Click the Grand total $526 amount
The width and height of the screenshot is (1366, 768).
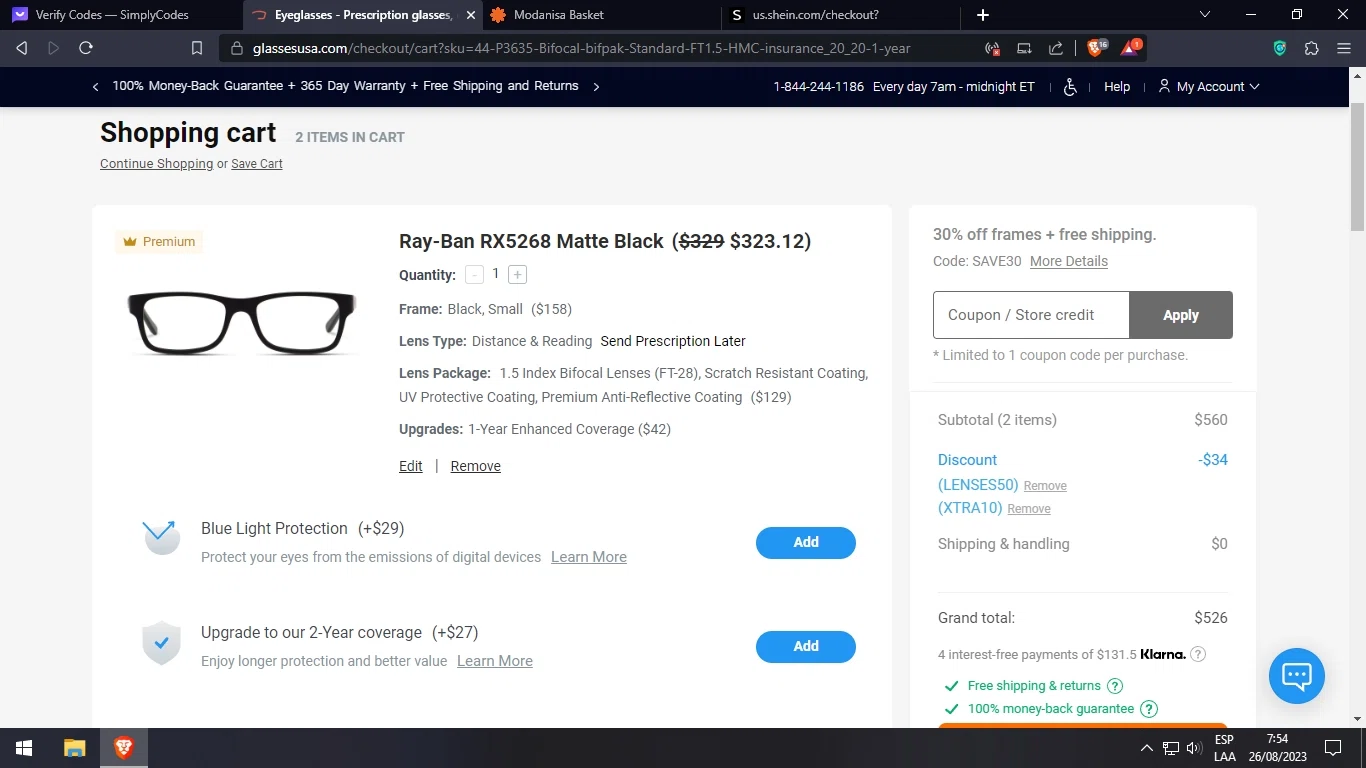pyautogui.click(x=1211, y=618)
